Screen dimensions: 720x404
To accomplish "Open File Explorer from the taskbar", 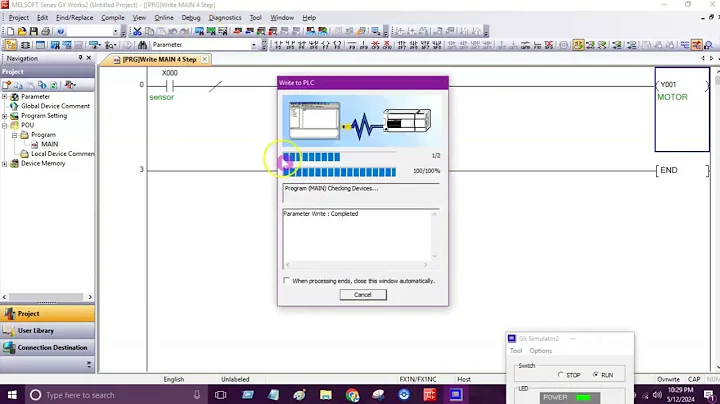I will (326, 395).
